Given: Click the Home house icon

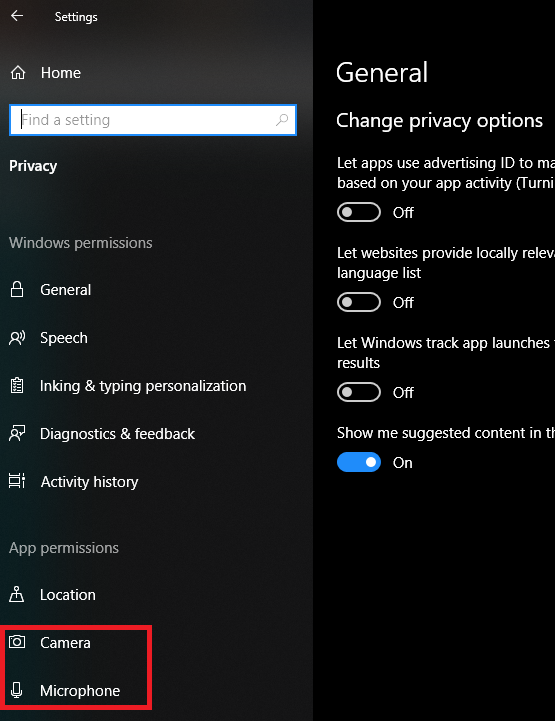Looking at the screenshot, I should coord(18,73).
